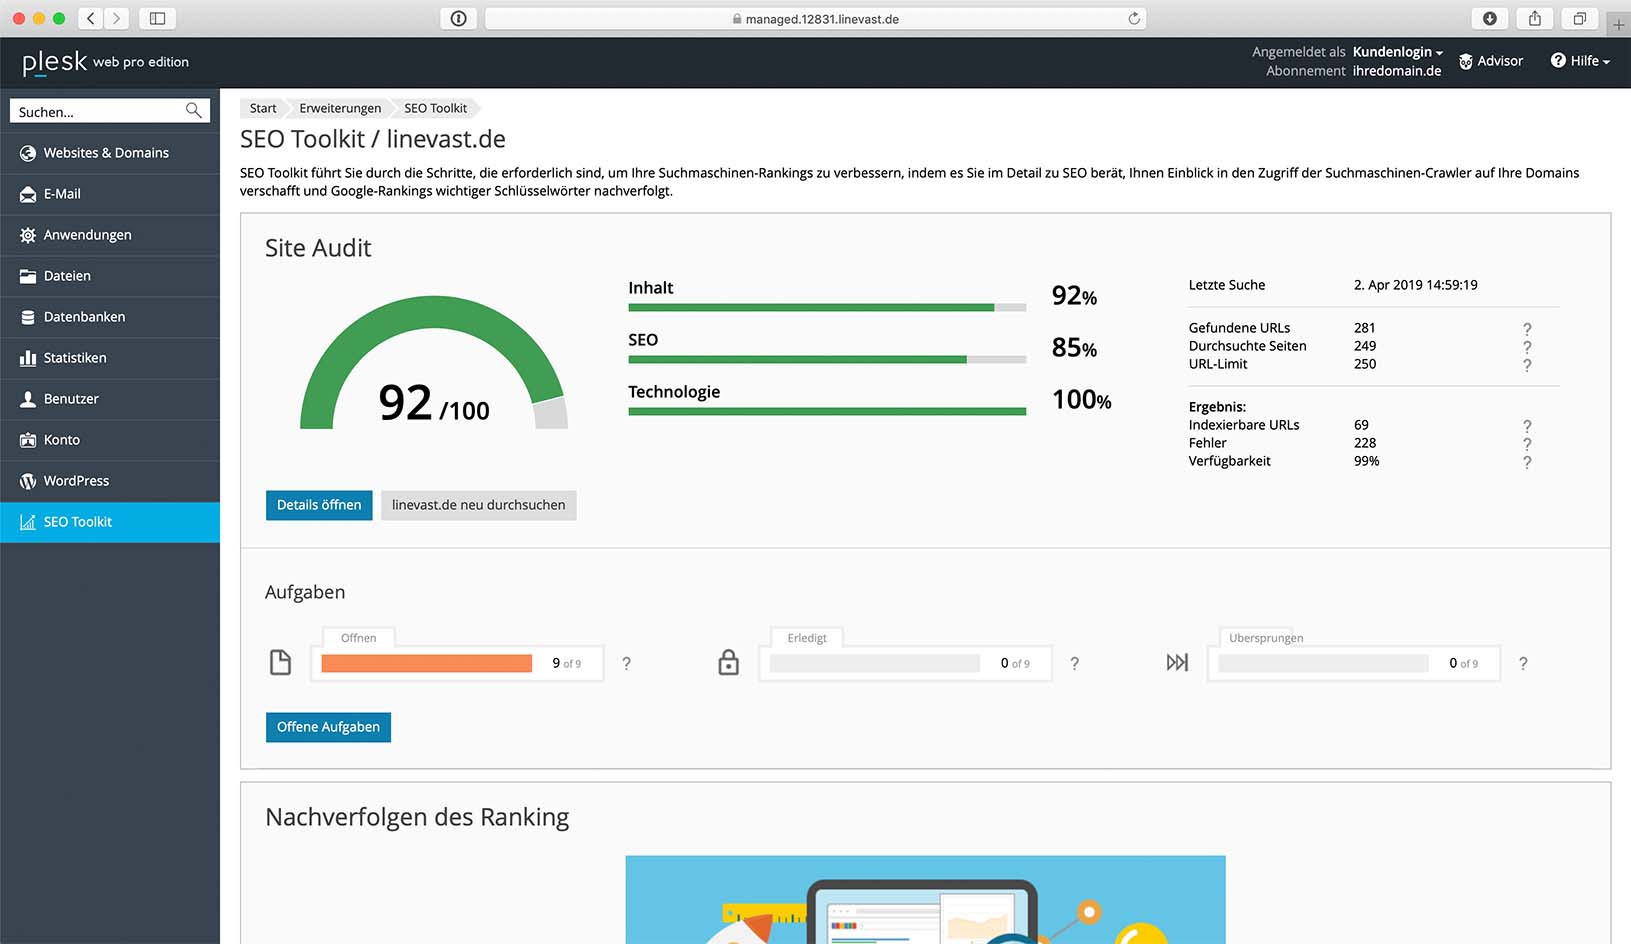Go to Erweiterungen breadcrumb
Viewport: 1631px width, 944px height.
(340, 108)
